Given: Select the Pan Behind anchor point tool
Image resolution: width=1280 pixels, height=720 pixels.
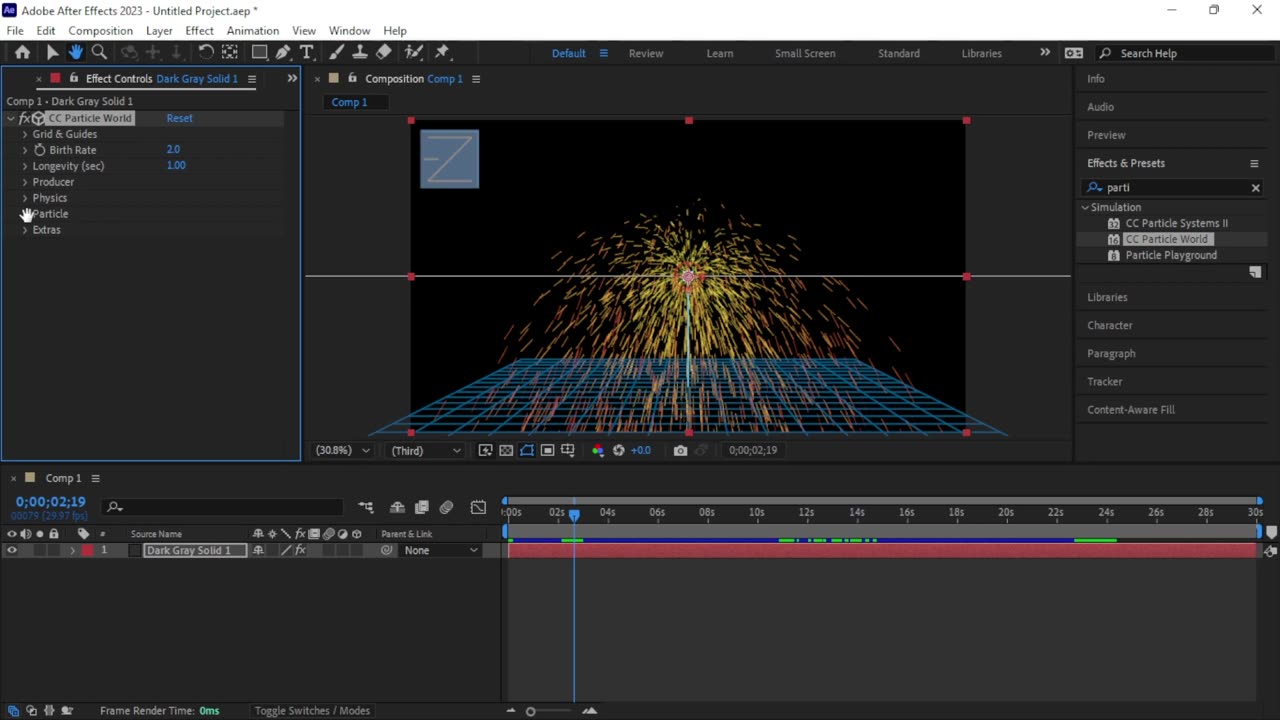Looking at the screenshot, I should pos(230,53).
